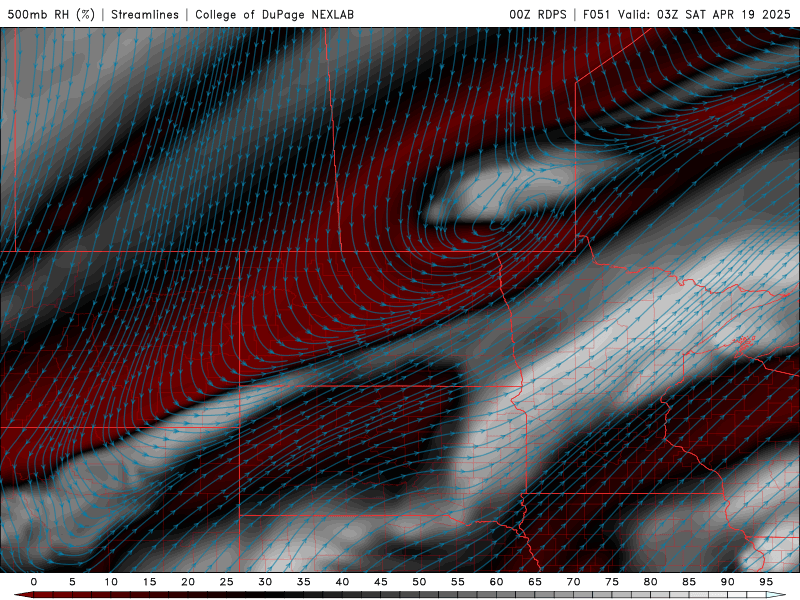Click the 0 value on color scale
The image size is (800, 600).
click(x=34, y=582)
